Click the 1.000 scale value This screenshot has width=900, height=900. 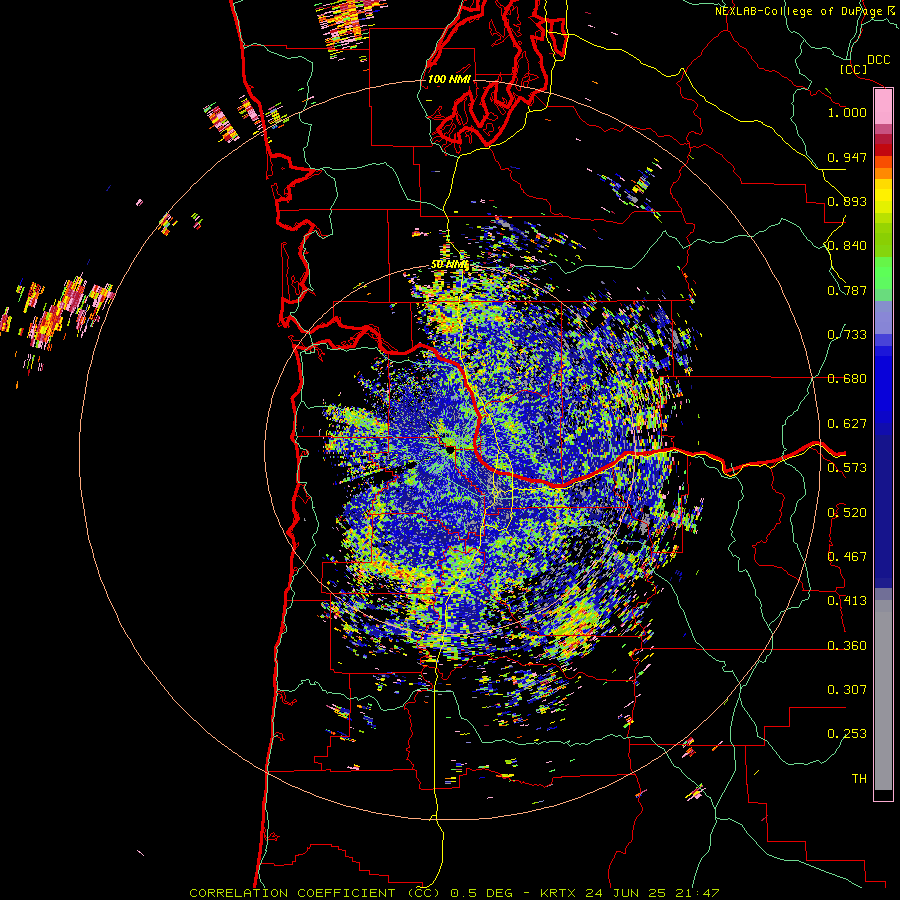(x=847, y=112)
